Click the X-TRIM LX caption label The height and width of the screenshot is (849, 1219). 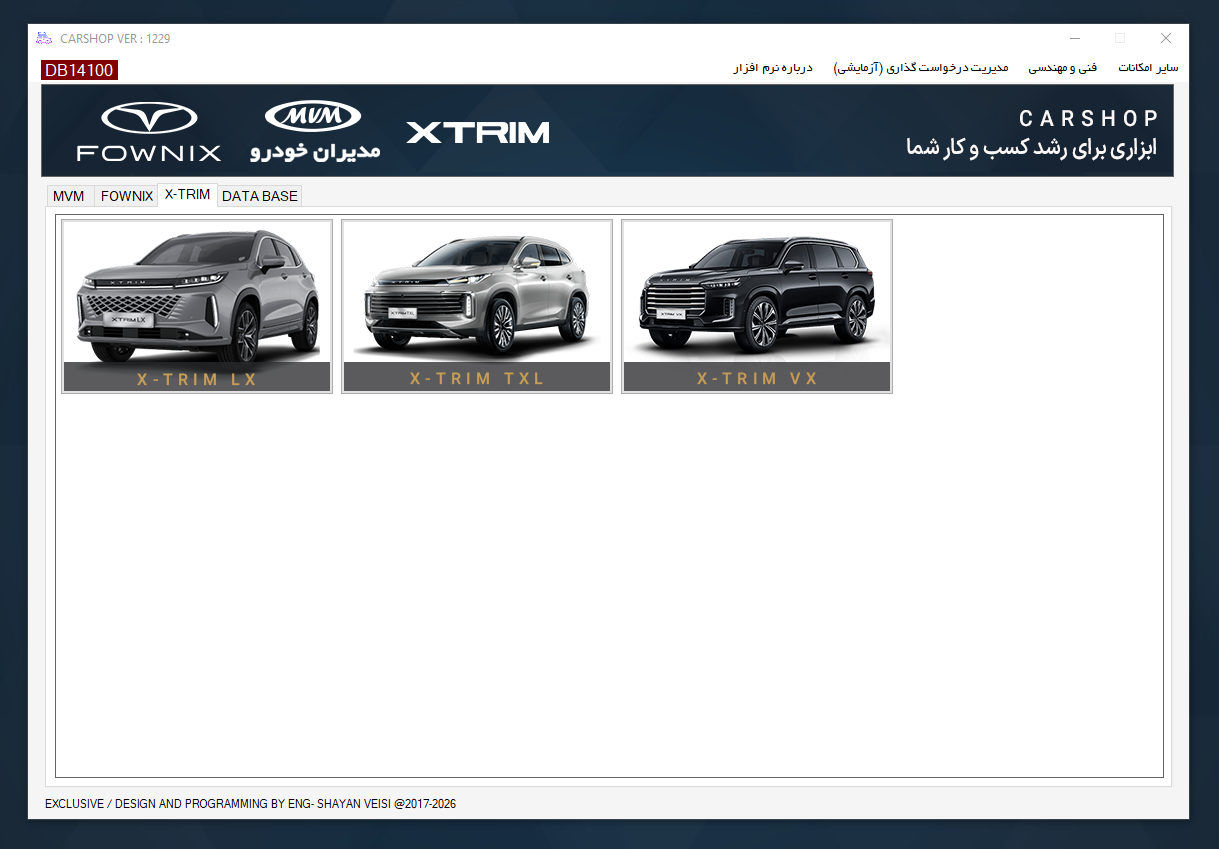coord(197,378)
